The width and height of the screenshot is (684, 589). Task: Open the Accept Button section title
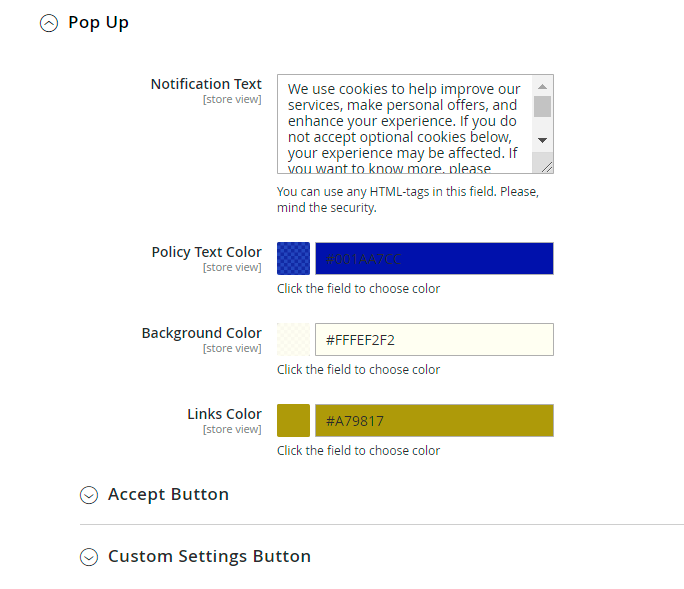(x=168, y=494)
